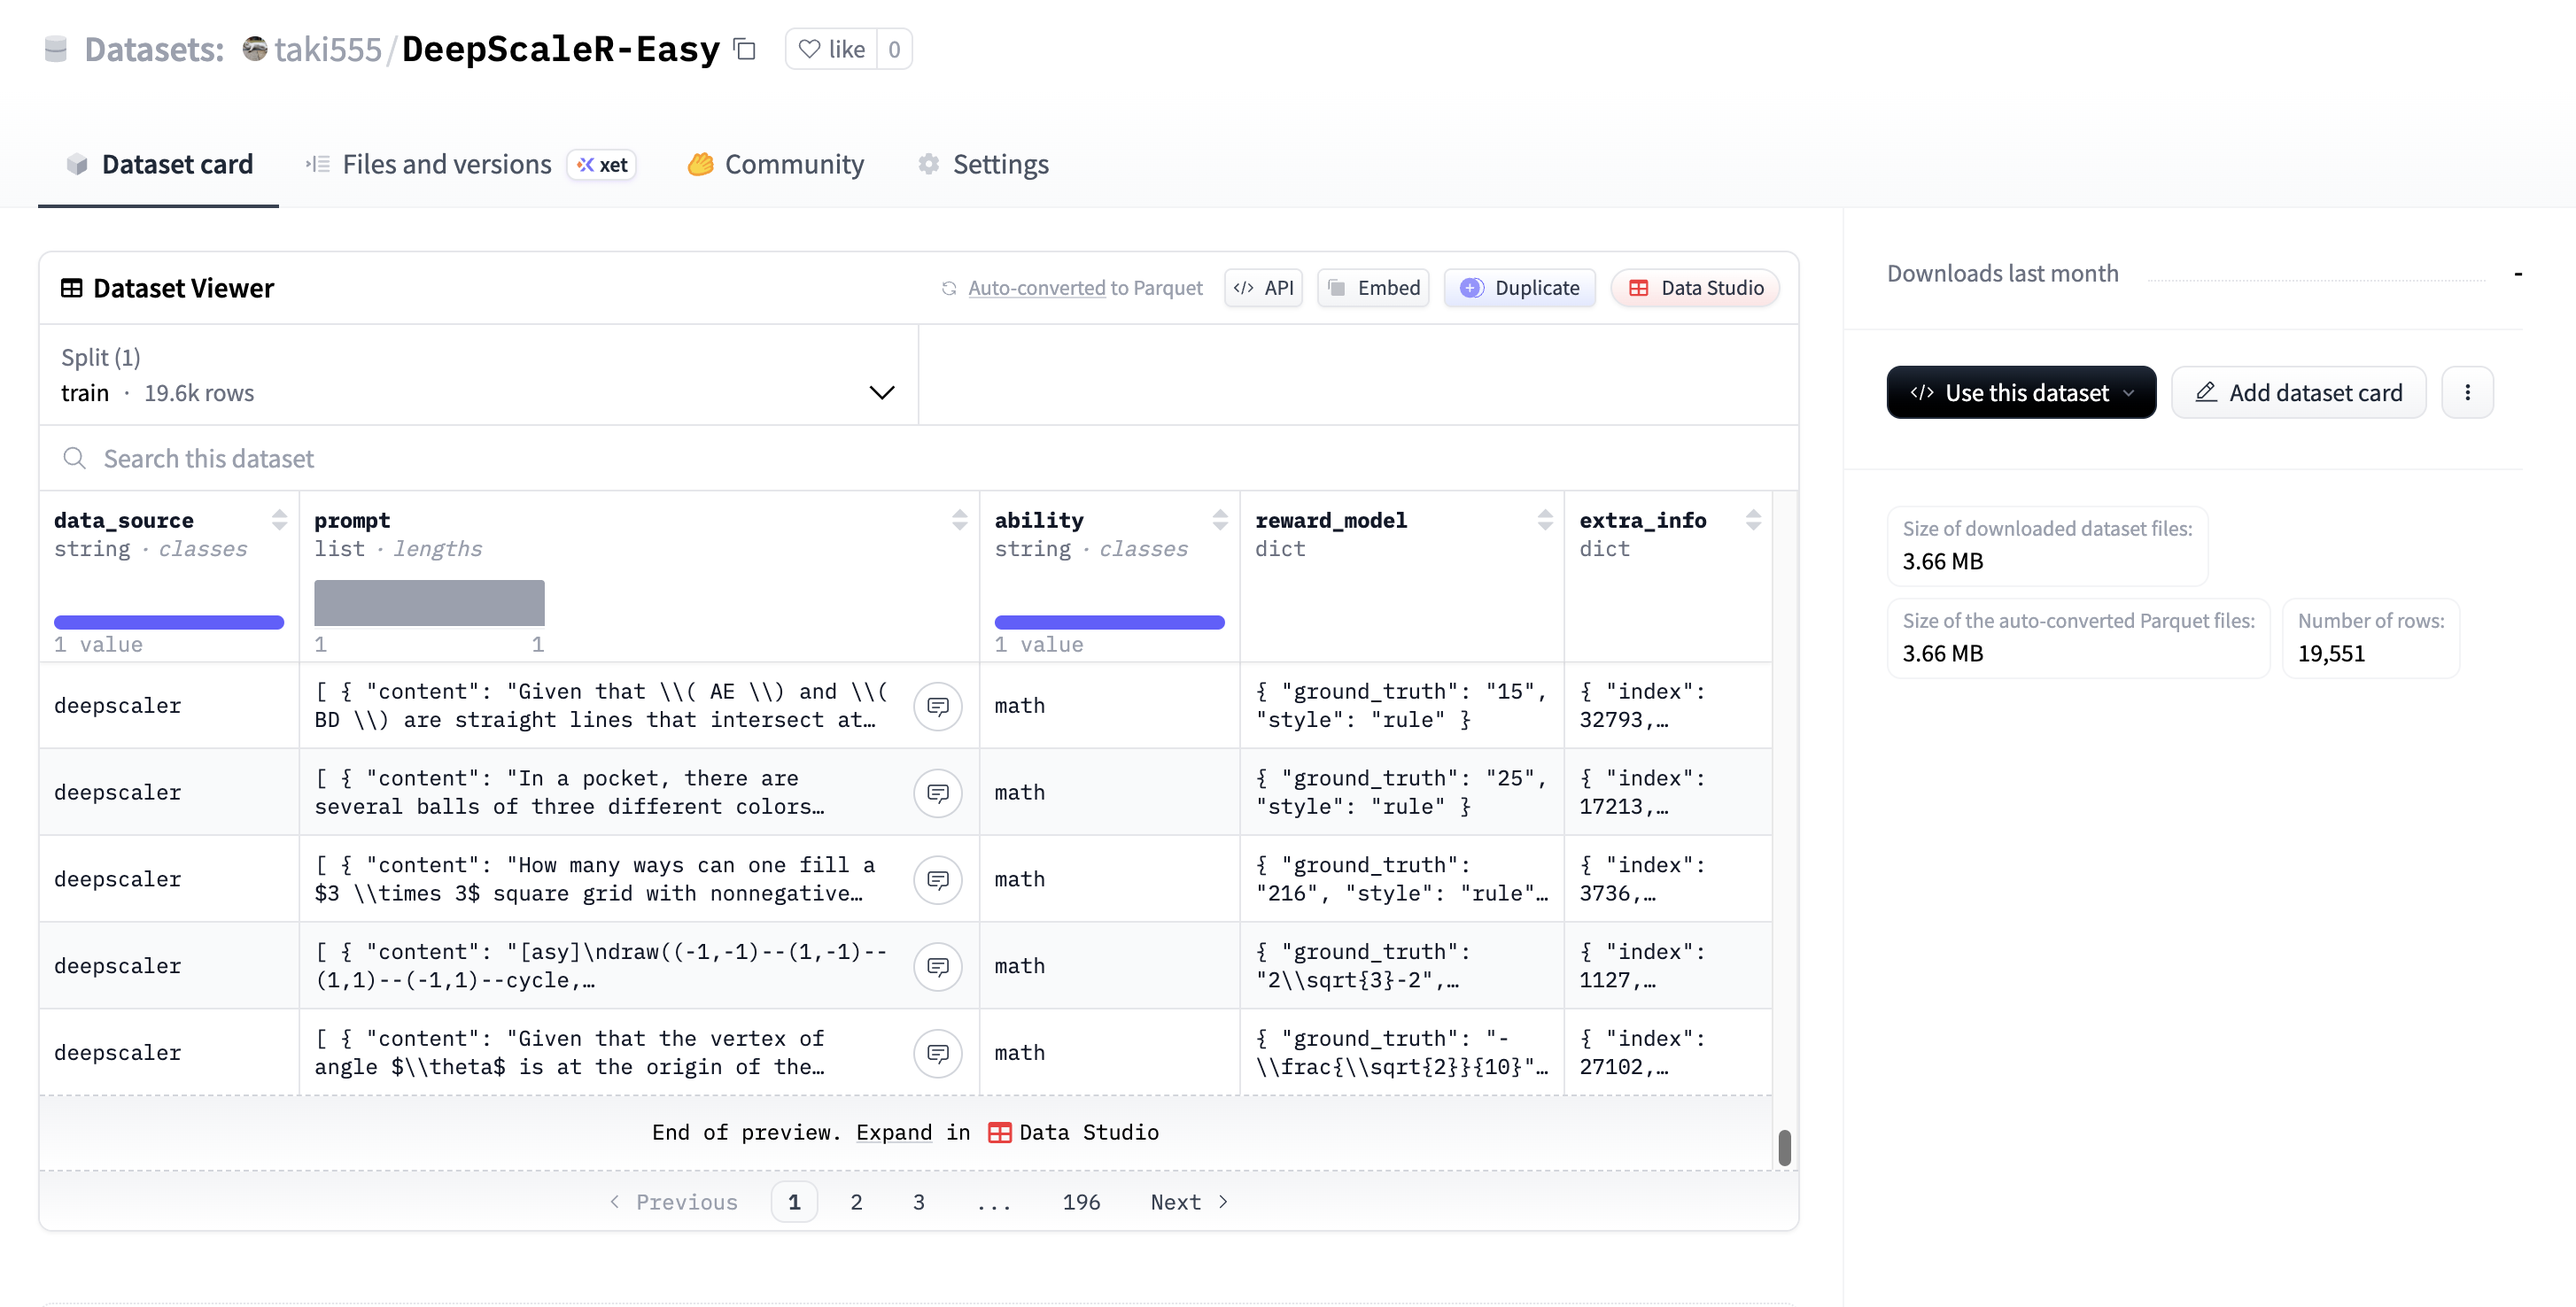Open the Use this dataset dropdown
2576x1307 pixels.
click(2020, 392)
